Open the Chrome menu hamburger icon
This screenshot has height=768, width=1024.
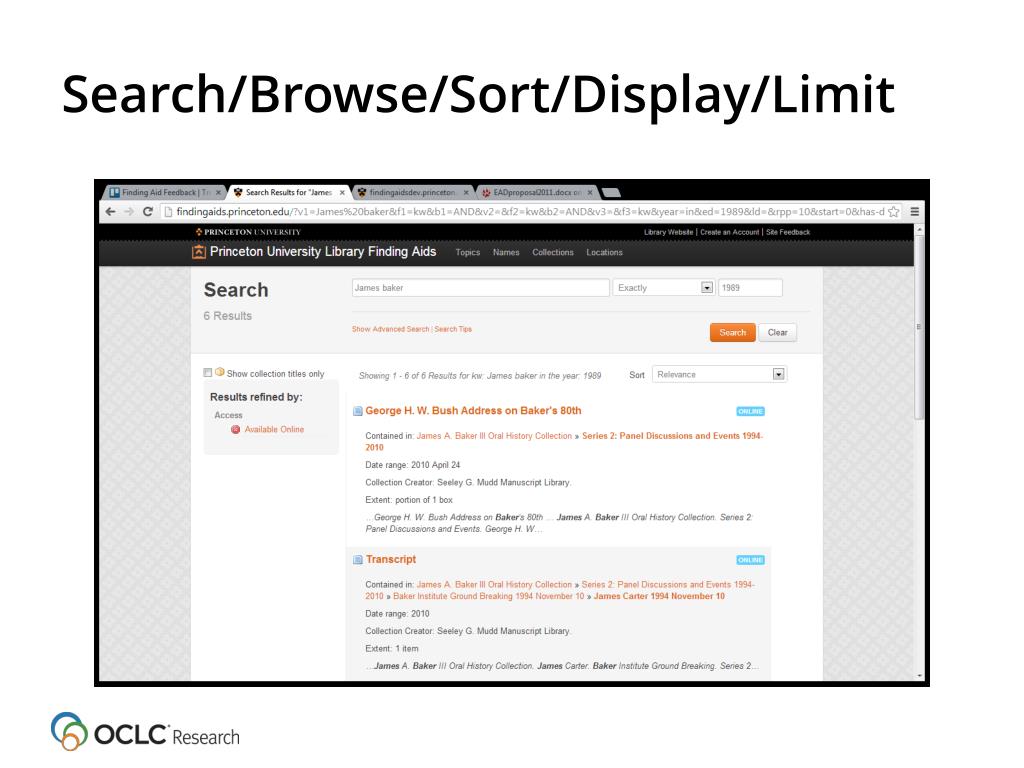[915, 212]
